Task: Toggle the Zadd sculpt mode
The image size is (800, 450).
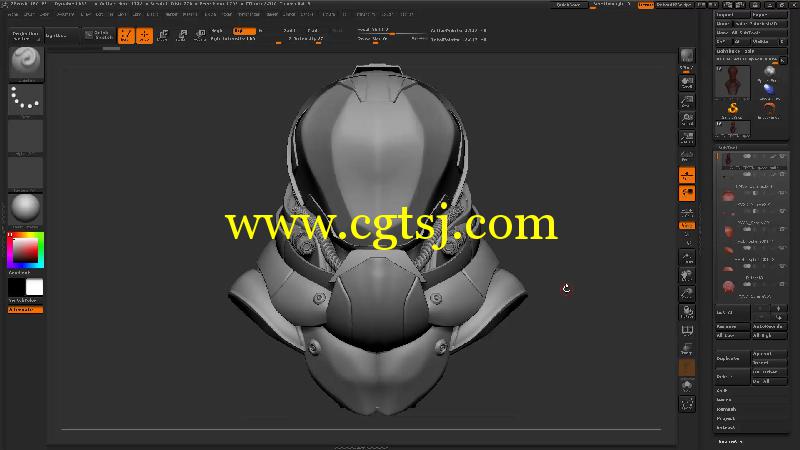Action: pos(289,31)
